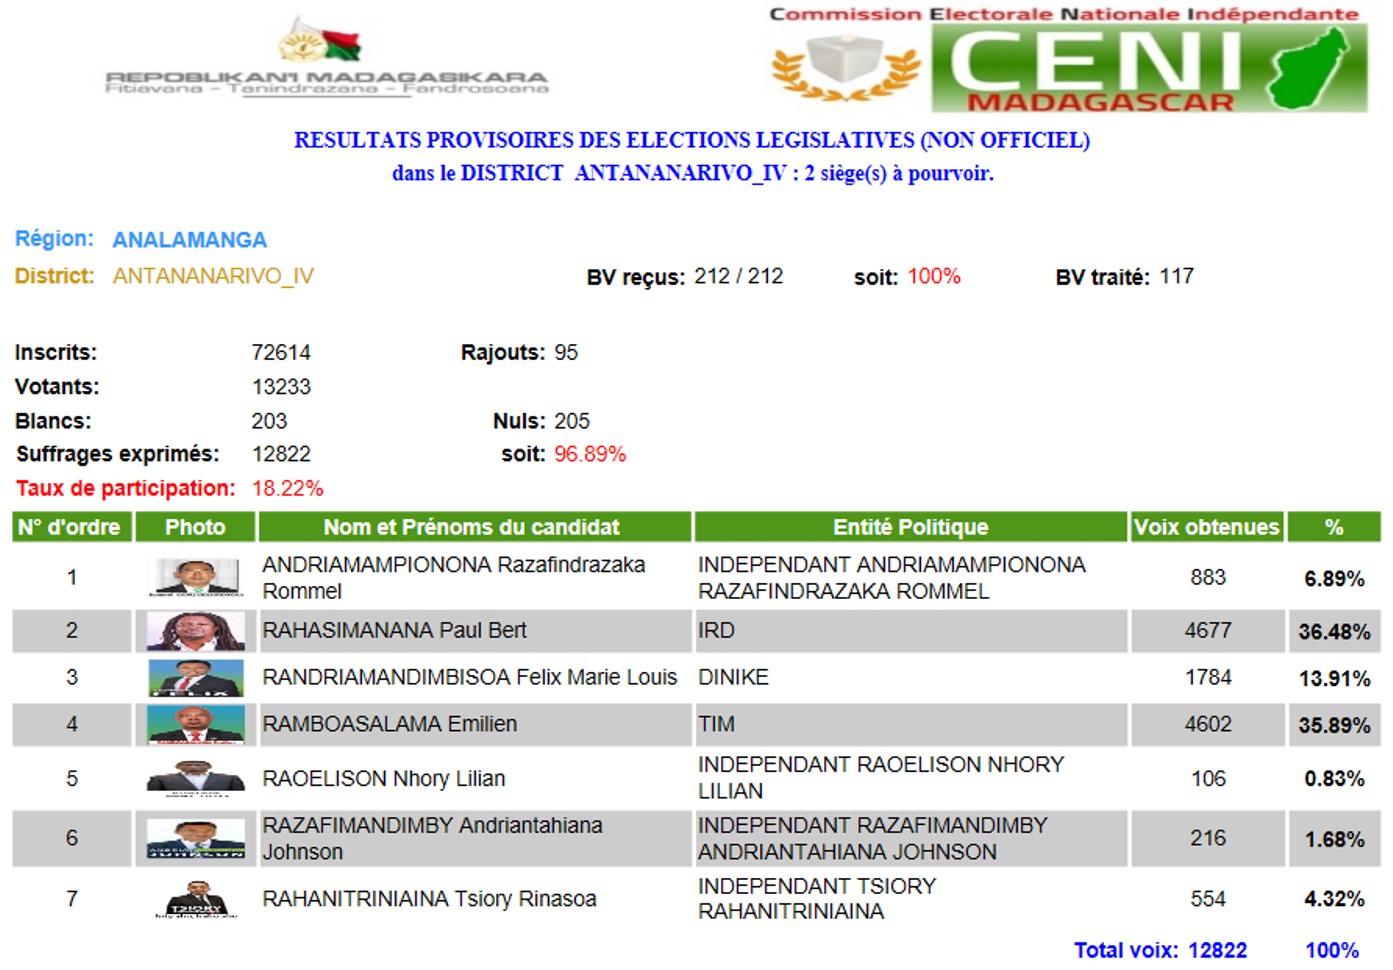Viewport: 1393px width, 970px height.
Task: Click the votes cell showing 883
Action: coord(1207,577)
